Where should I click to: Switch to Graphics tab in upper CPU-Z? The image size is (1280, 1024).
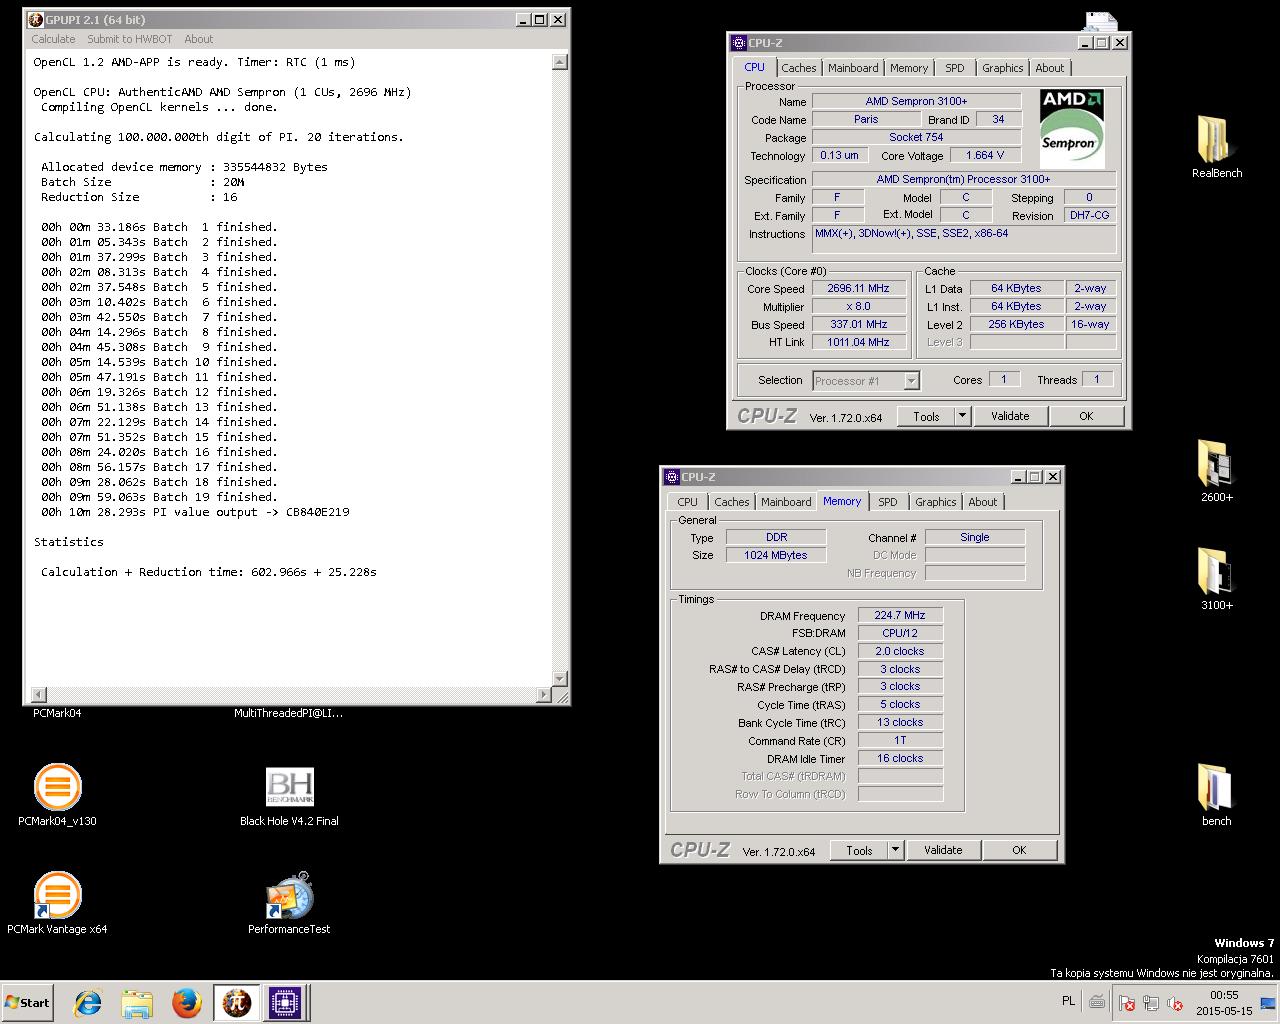[1002, 68]
